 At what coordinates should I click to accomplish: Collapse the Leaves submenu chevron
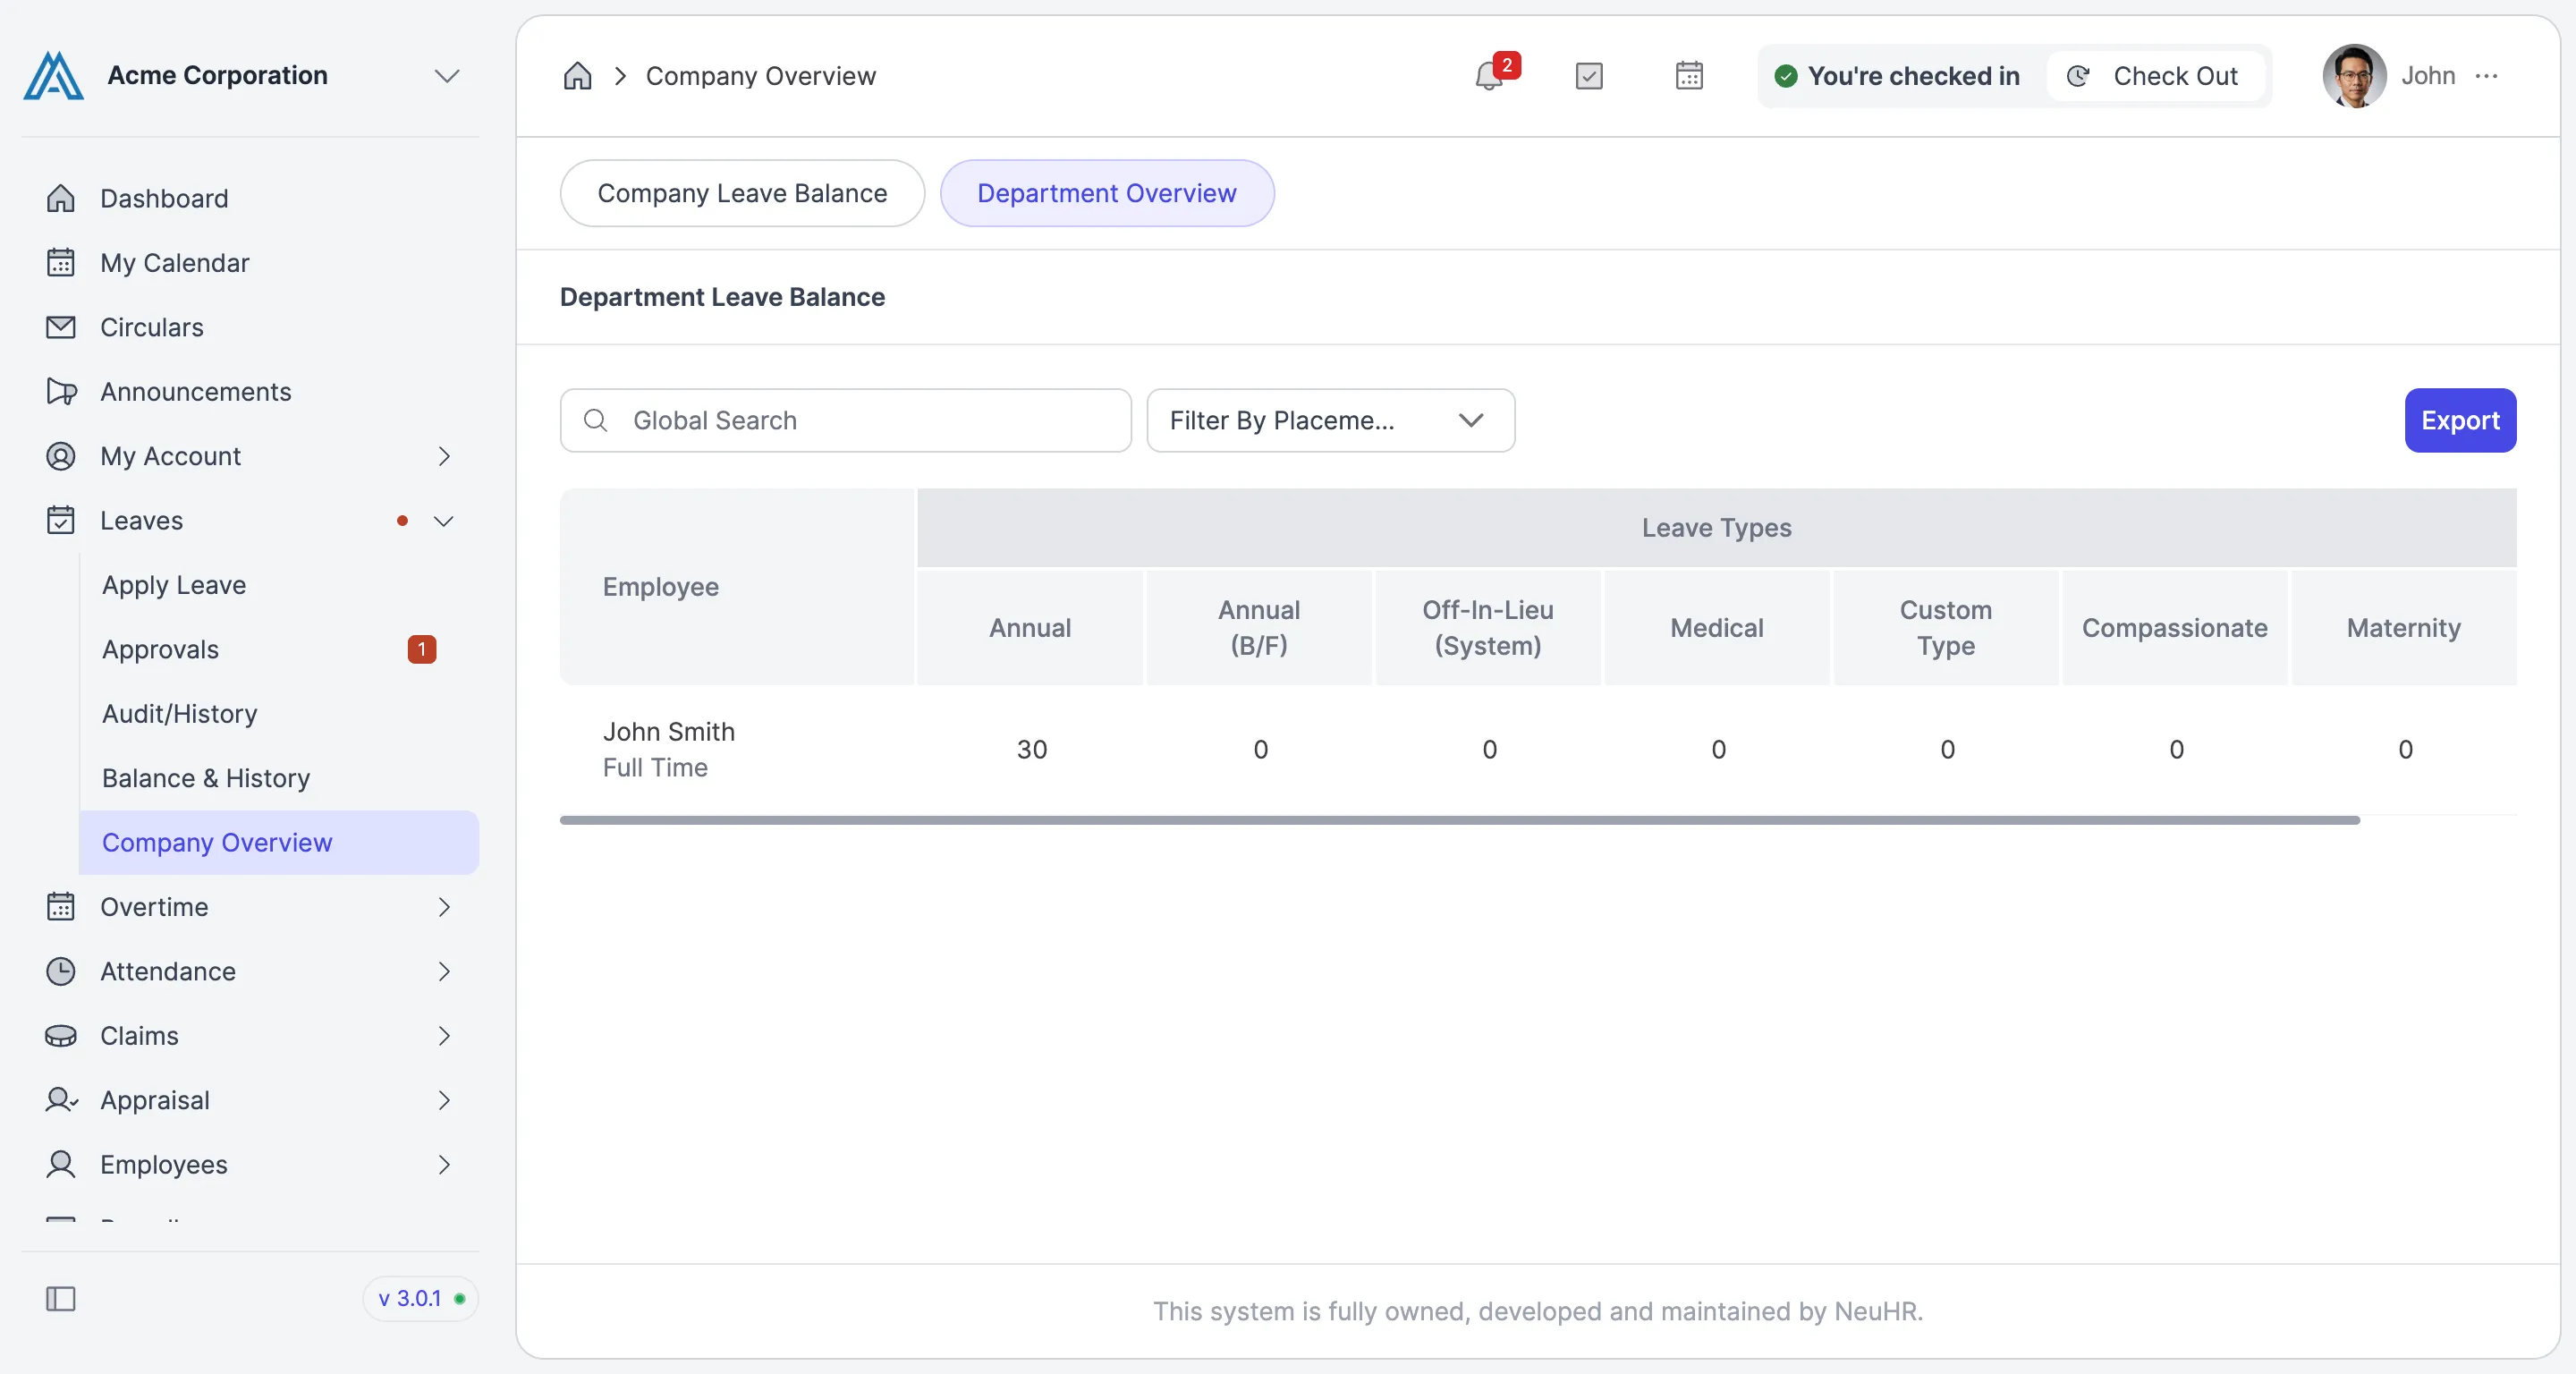pos(444,520)
